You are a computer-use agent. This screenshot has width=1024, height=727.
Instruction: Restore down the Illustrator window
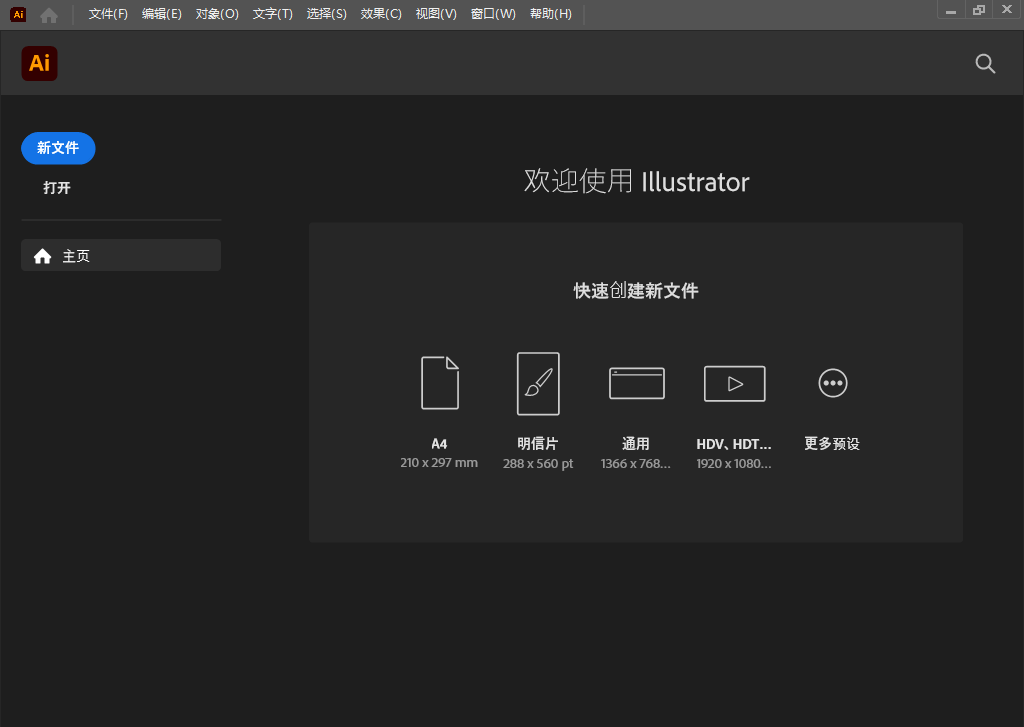979,10
